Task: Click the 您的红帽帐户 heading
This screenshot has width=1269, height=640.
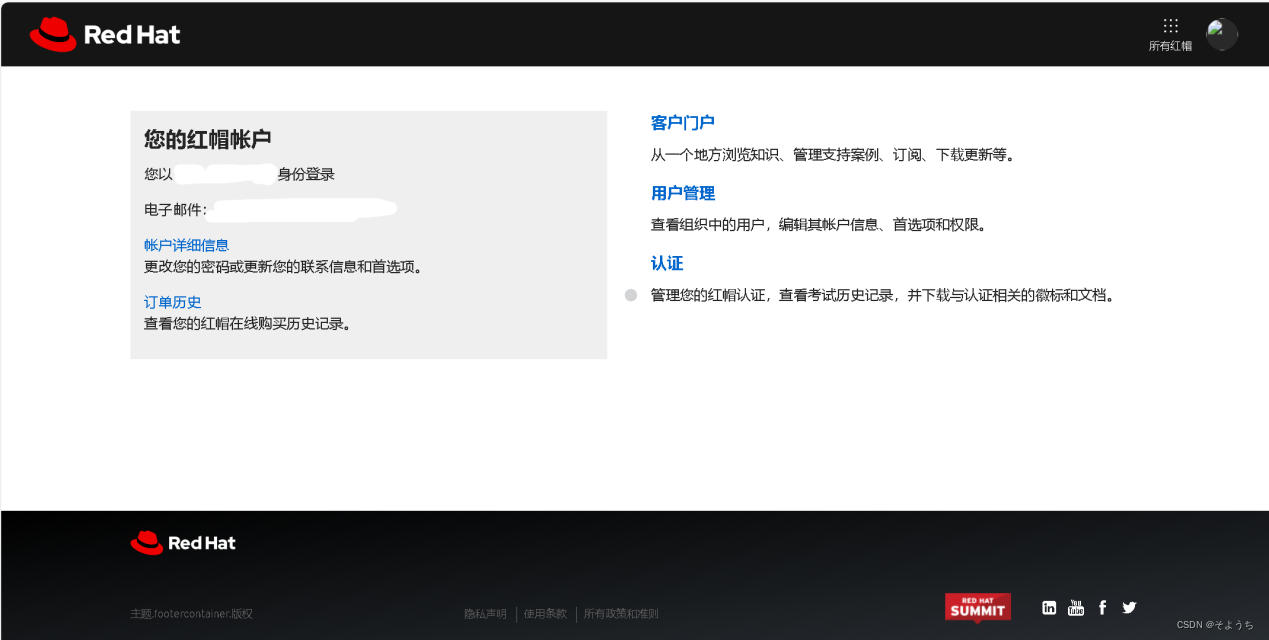Action: [208, 139]
